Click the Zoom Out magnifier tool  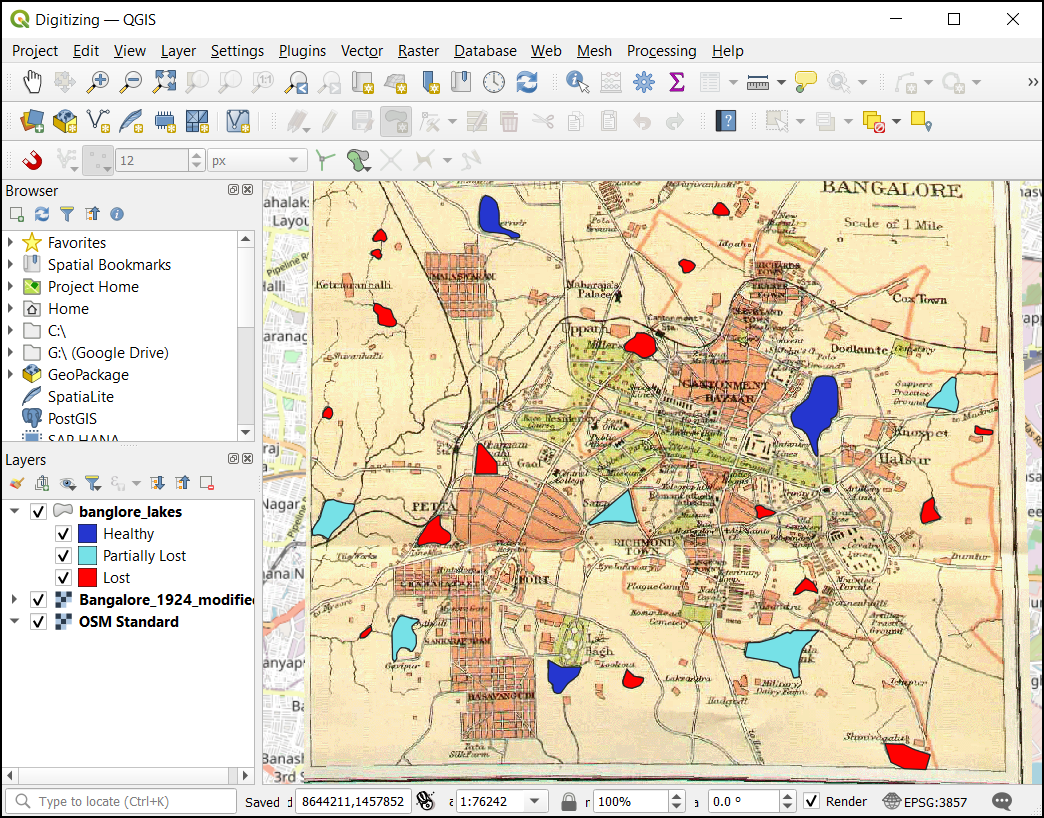130,83
